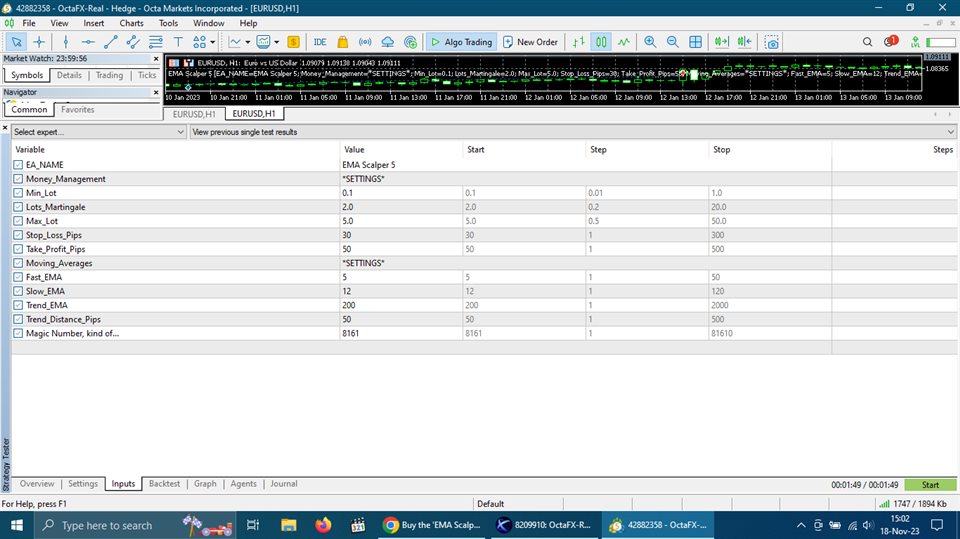Select the Fibonacci retracement tool

pos(156,42)
